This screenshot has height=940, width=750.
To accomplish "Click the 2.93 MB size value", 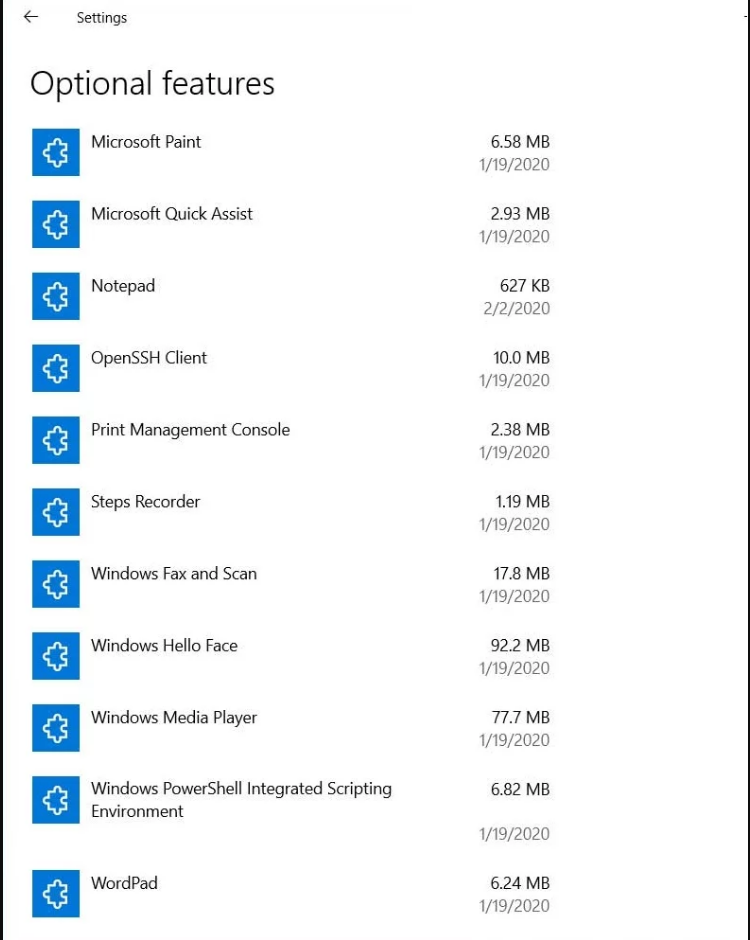I will (520, 214).
